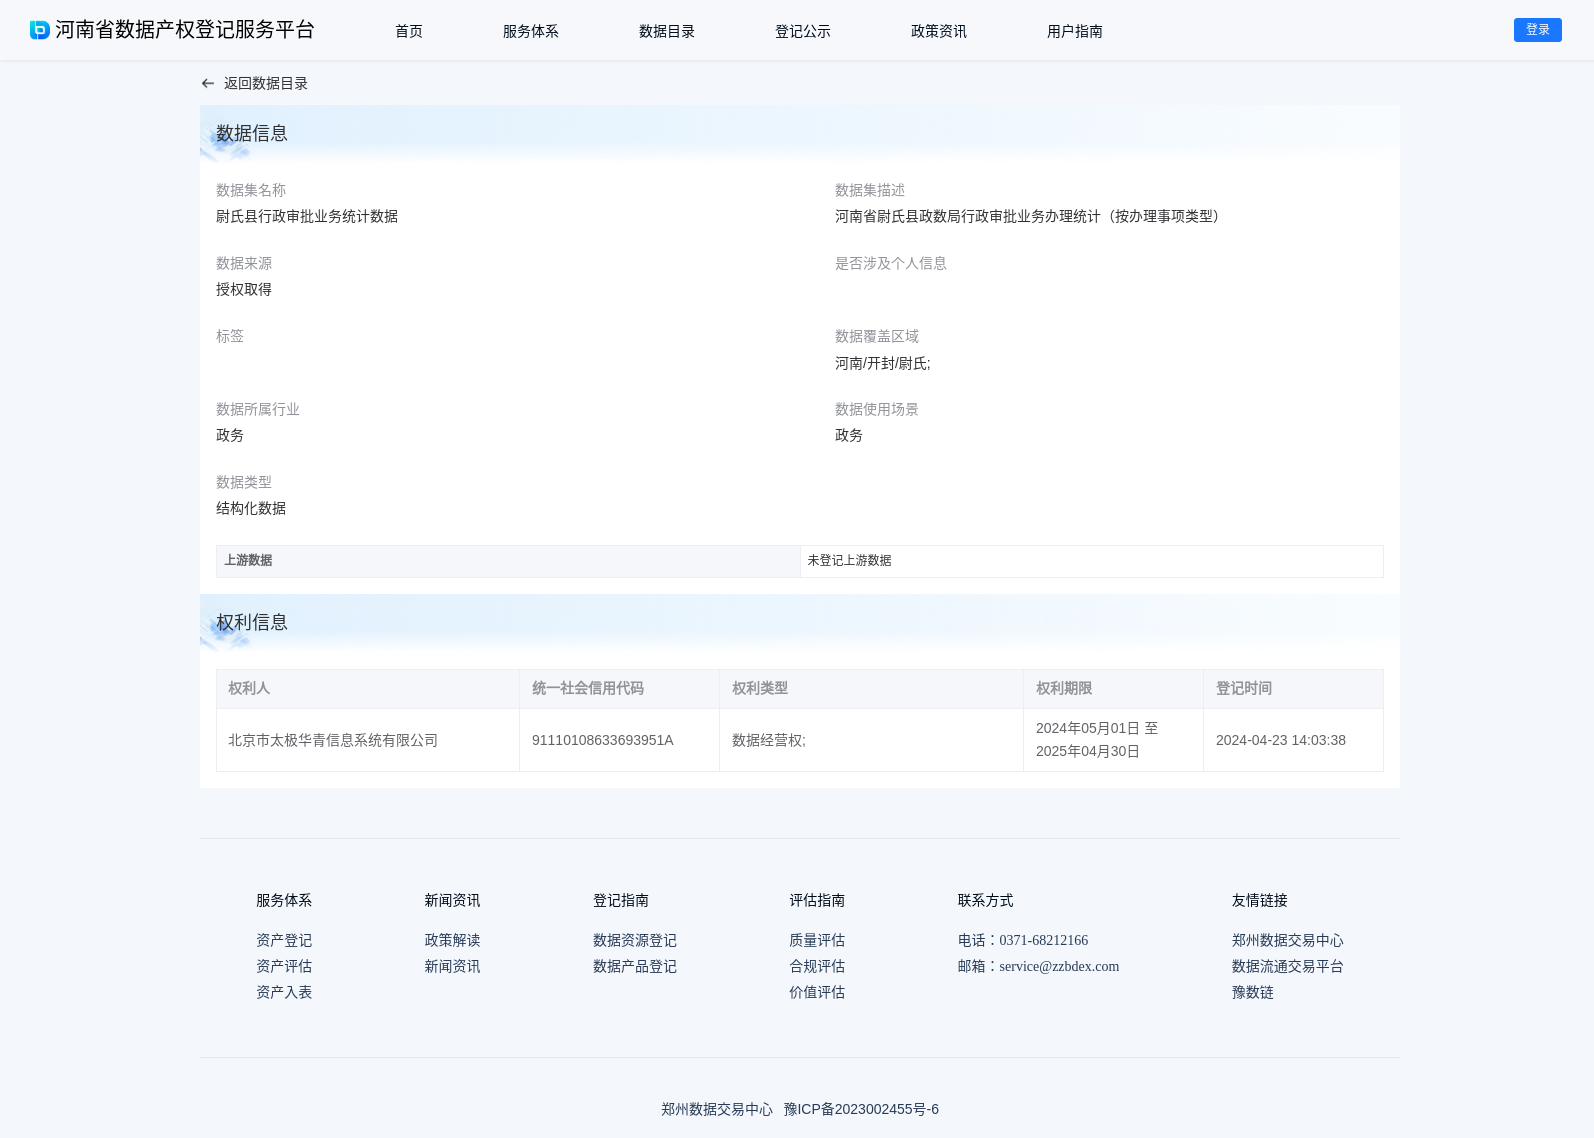
Task: Click the site title 河南省数据产权登记服务平台
Action: [185, 30]
